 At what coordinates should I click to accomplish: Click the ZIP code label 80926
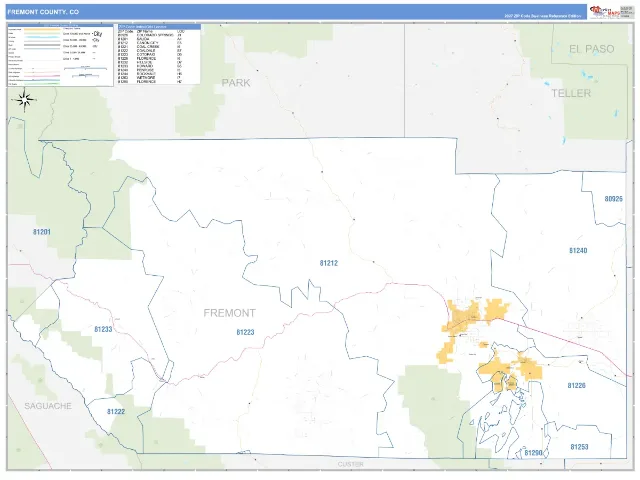click(613, 199)
